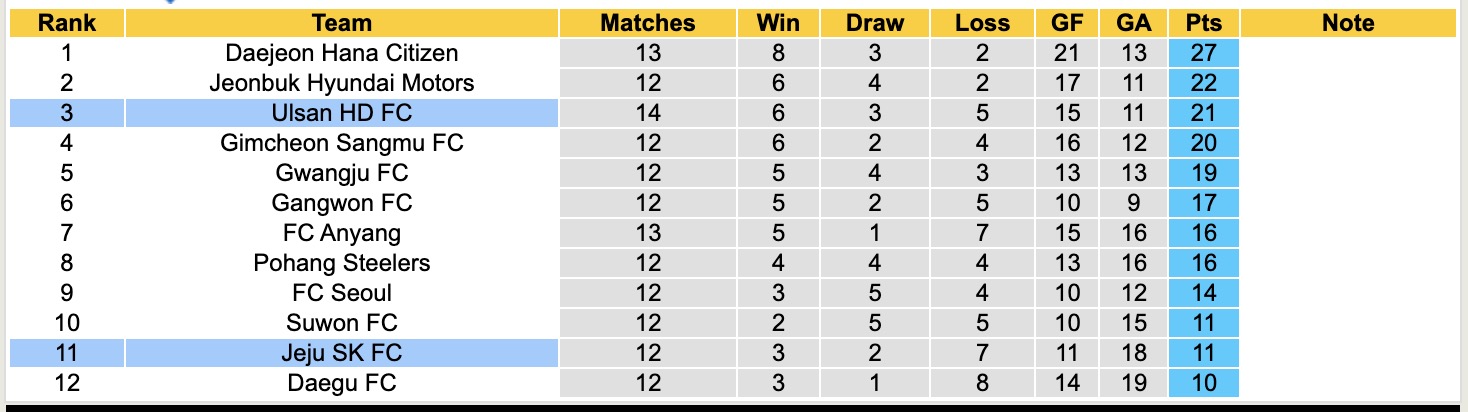The height and width of the screenshot is (412, 1468).
Task: Select the highlighted Jeju SK FC team
Action: click(342, 353)
